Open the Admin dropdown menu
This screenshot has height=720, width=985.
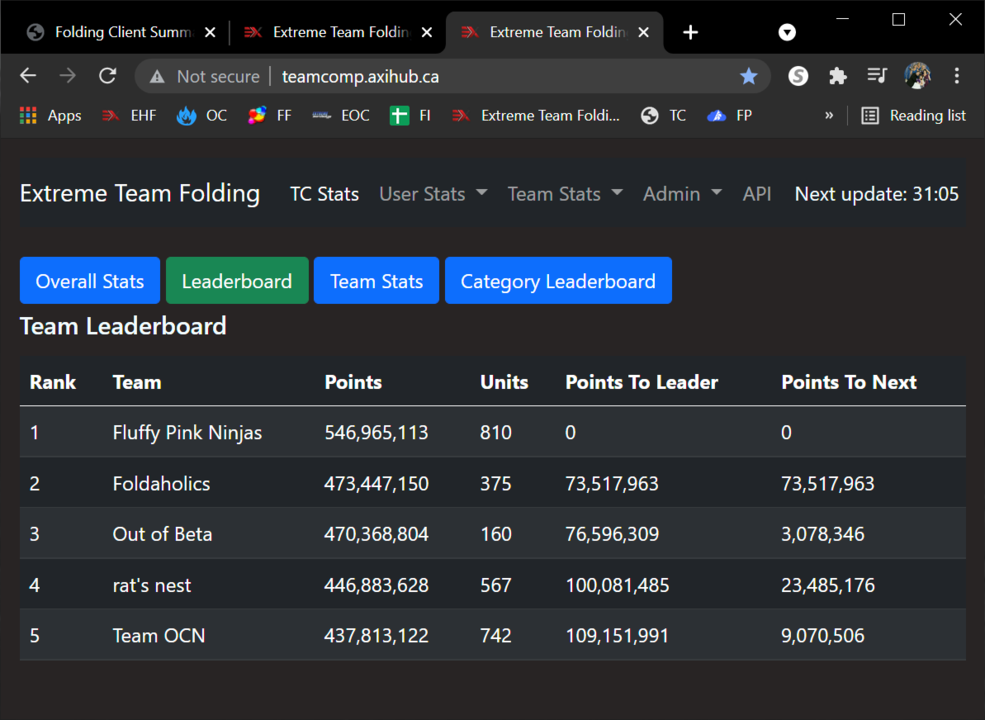(682, 194)
